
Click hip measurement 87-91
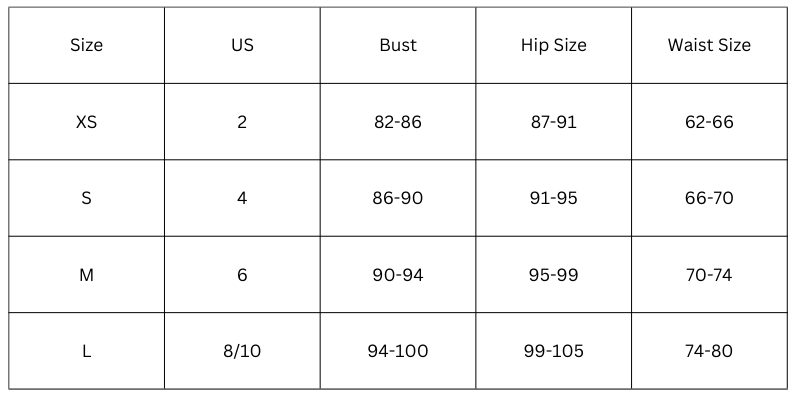tap(554, 122)
